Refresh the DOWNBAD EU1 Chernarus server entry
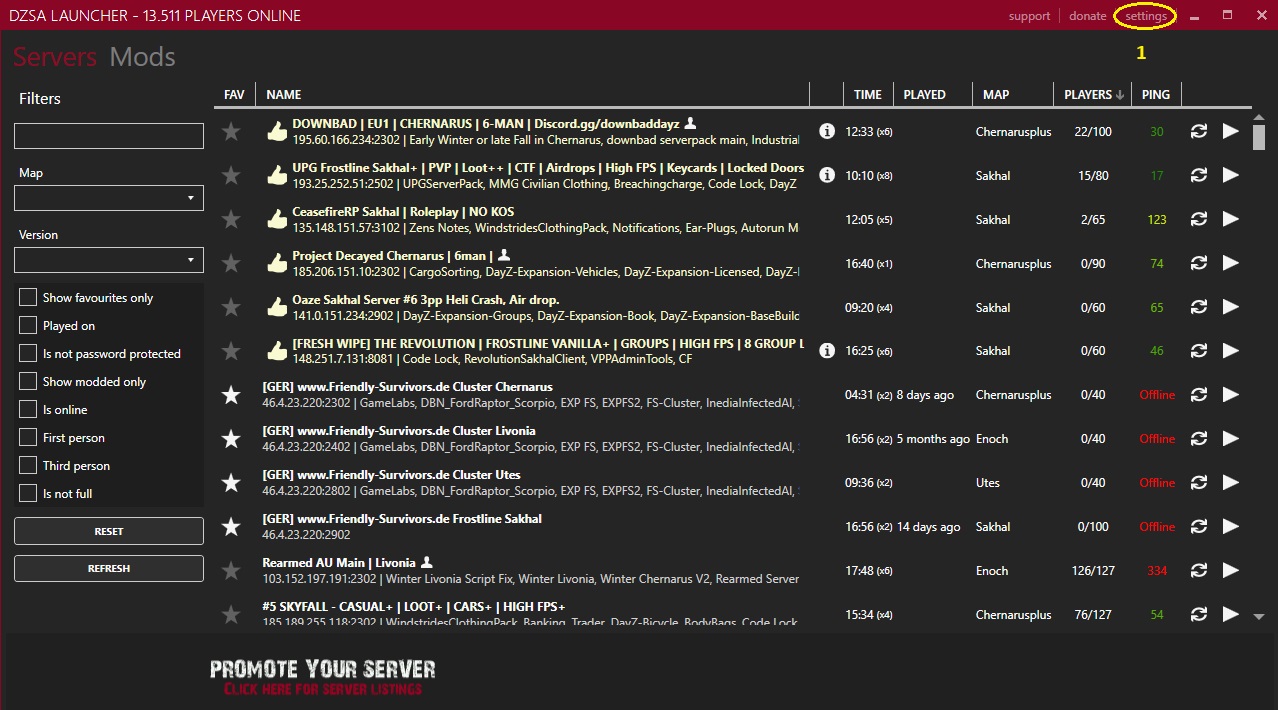This screenshot has width=1278, height=710. tap(1198, 131)
